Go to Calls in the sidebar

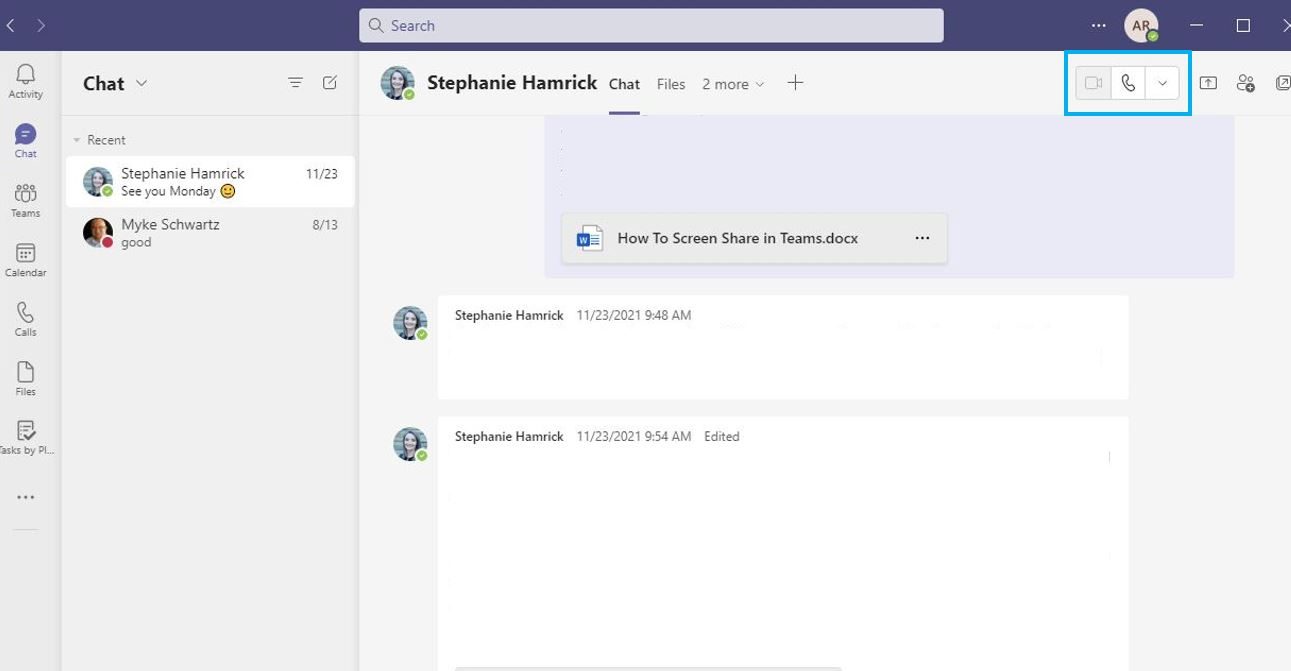[25, 319]
